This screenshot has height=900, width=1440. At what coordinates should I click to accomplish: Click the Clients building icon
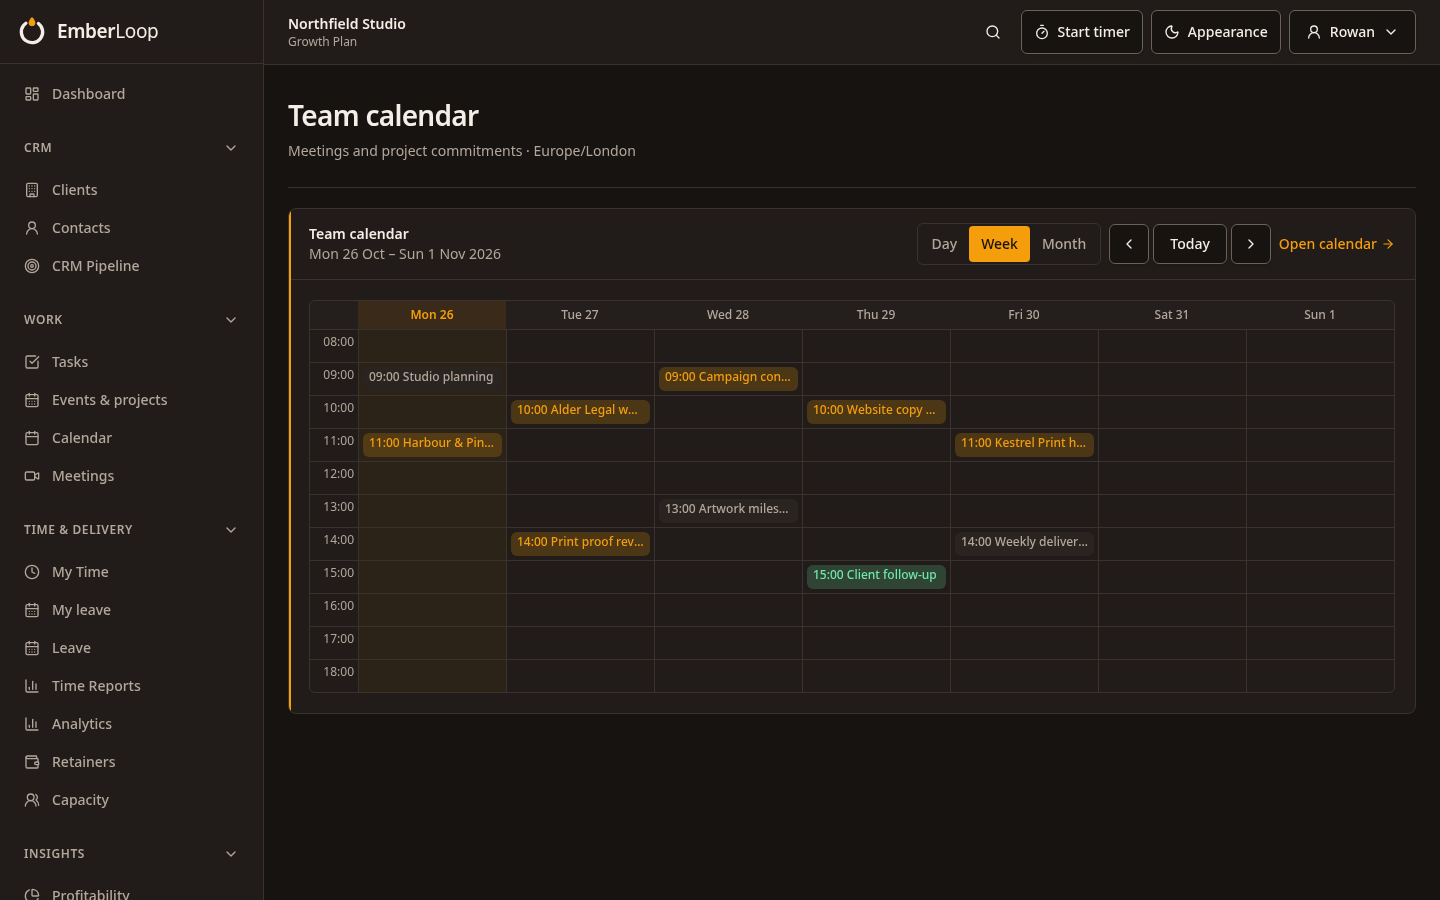coord(32,190)
